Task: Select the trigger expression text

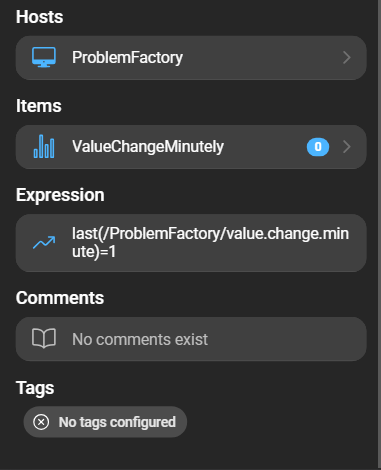Action: click(x=210, y=242)
